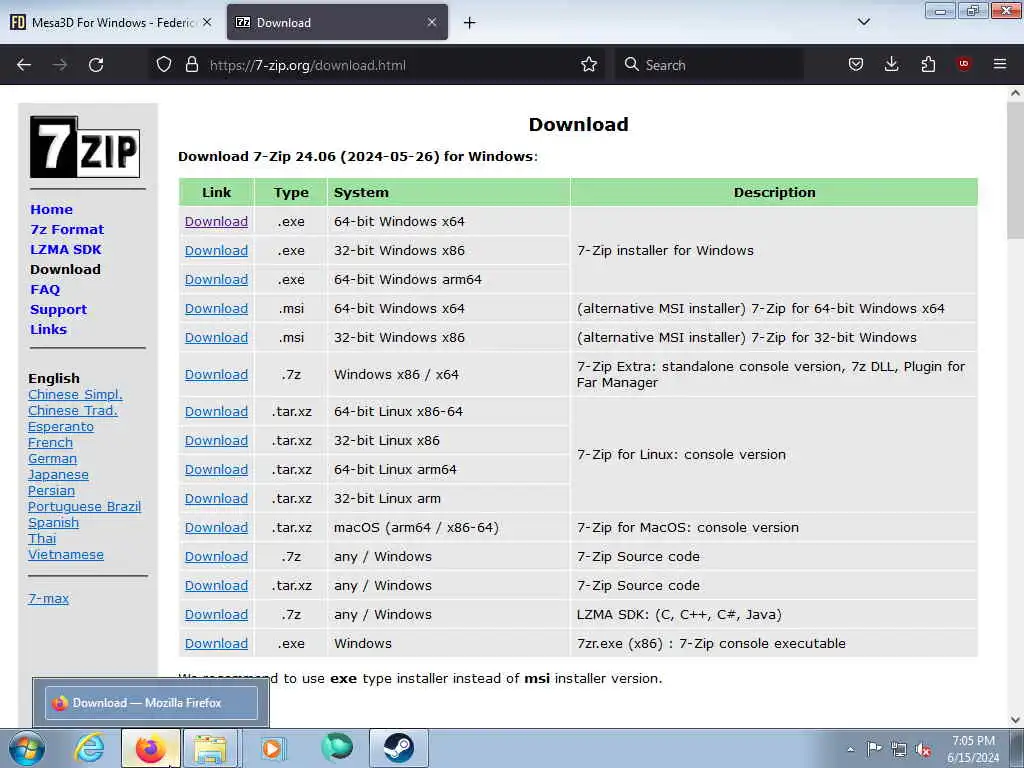Open the 7-max link

point(48,598)
